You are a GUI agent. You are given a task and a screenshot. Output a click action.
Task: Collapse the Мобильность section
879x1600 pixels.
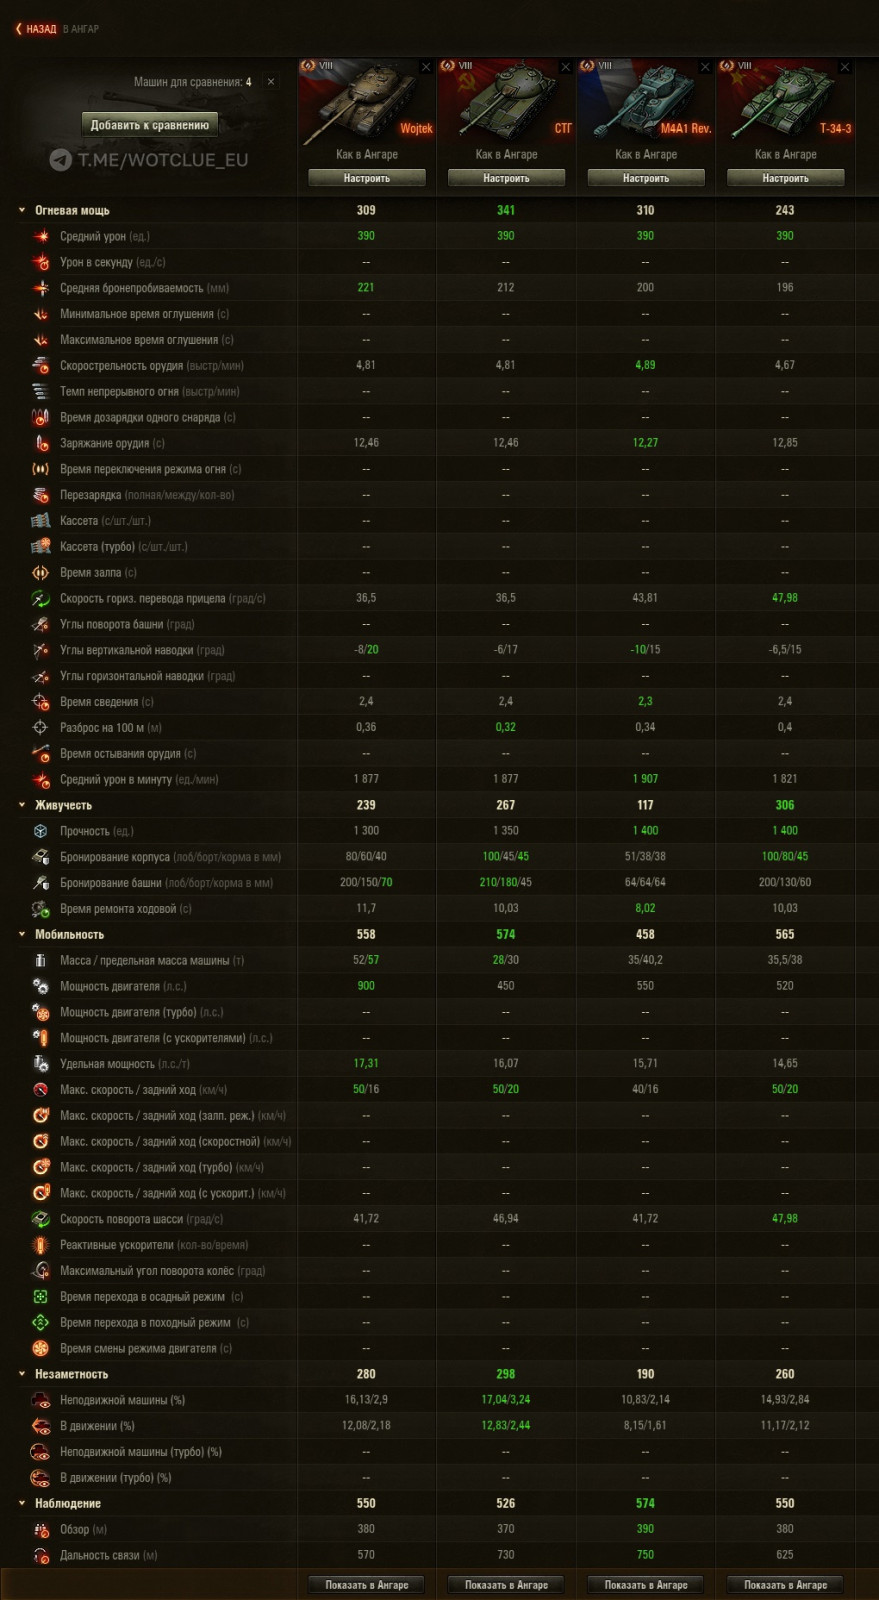click(x=22, y=935)
